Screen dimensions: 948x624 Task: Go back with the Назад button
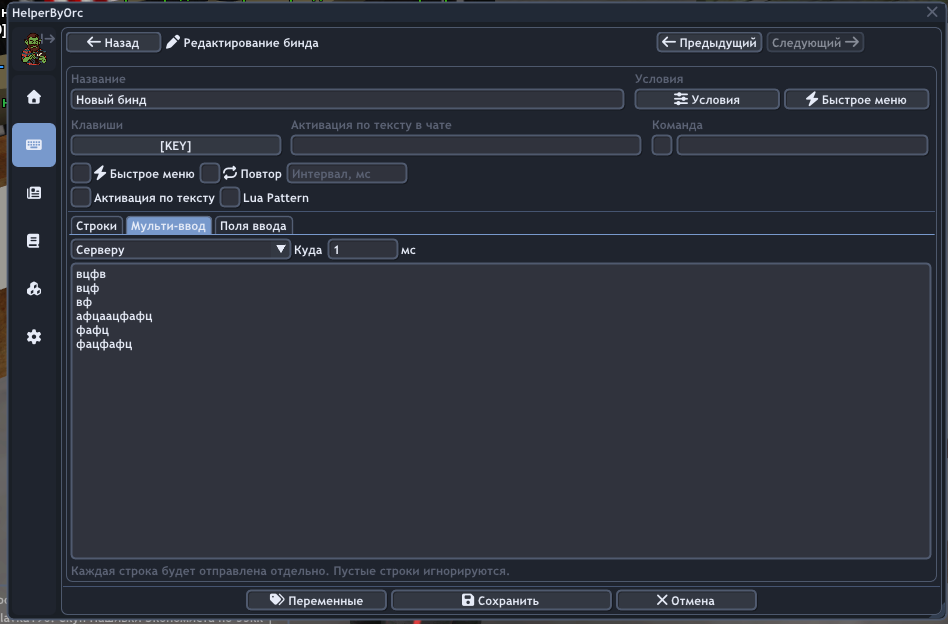[113, 42]
